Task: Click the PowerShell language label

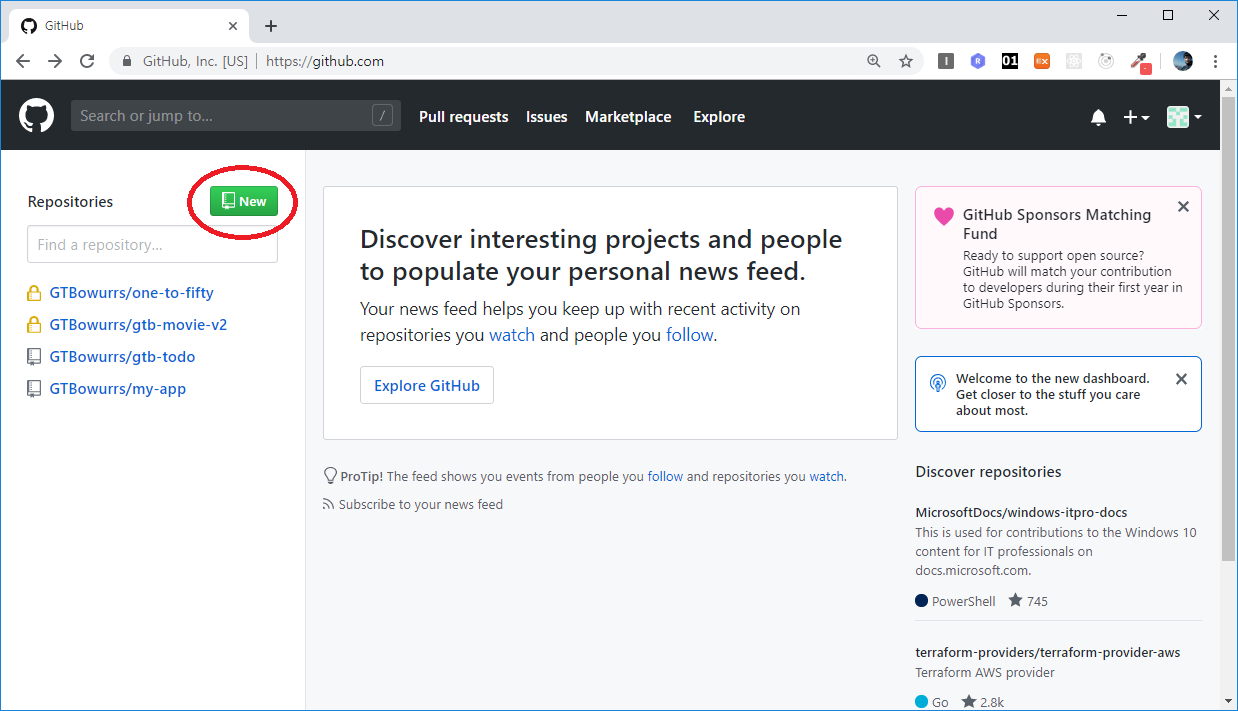Action: [964, 601]
